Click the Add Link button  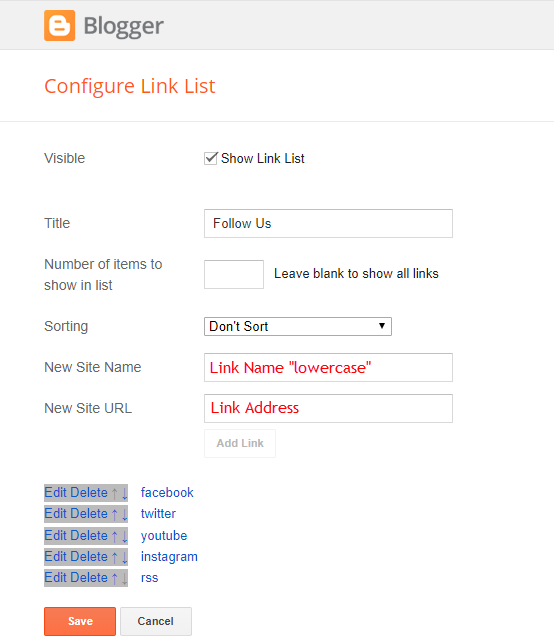[x=240, y=443]
